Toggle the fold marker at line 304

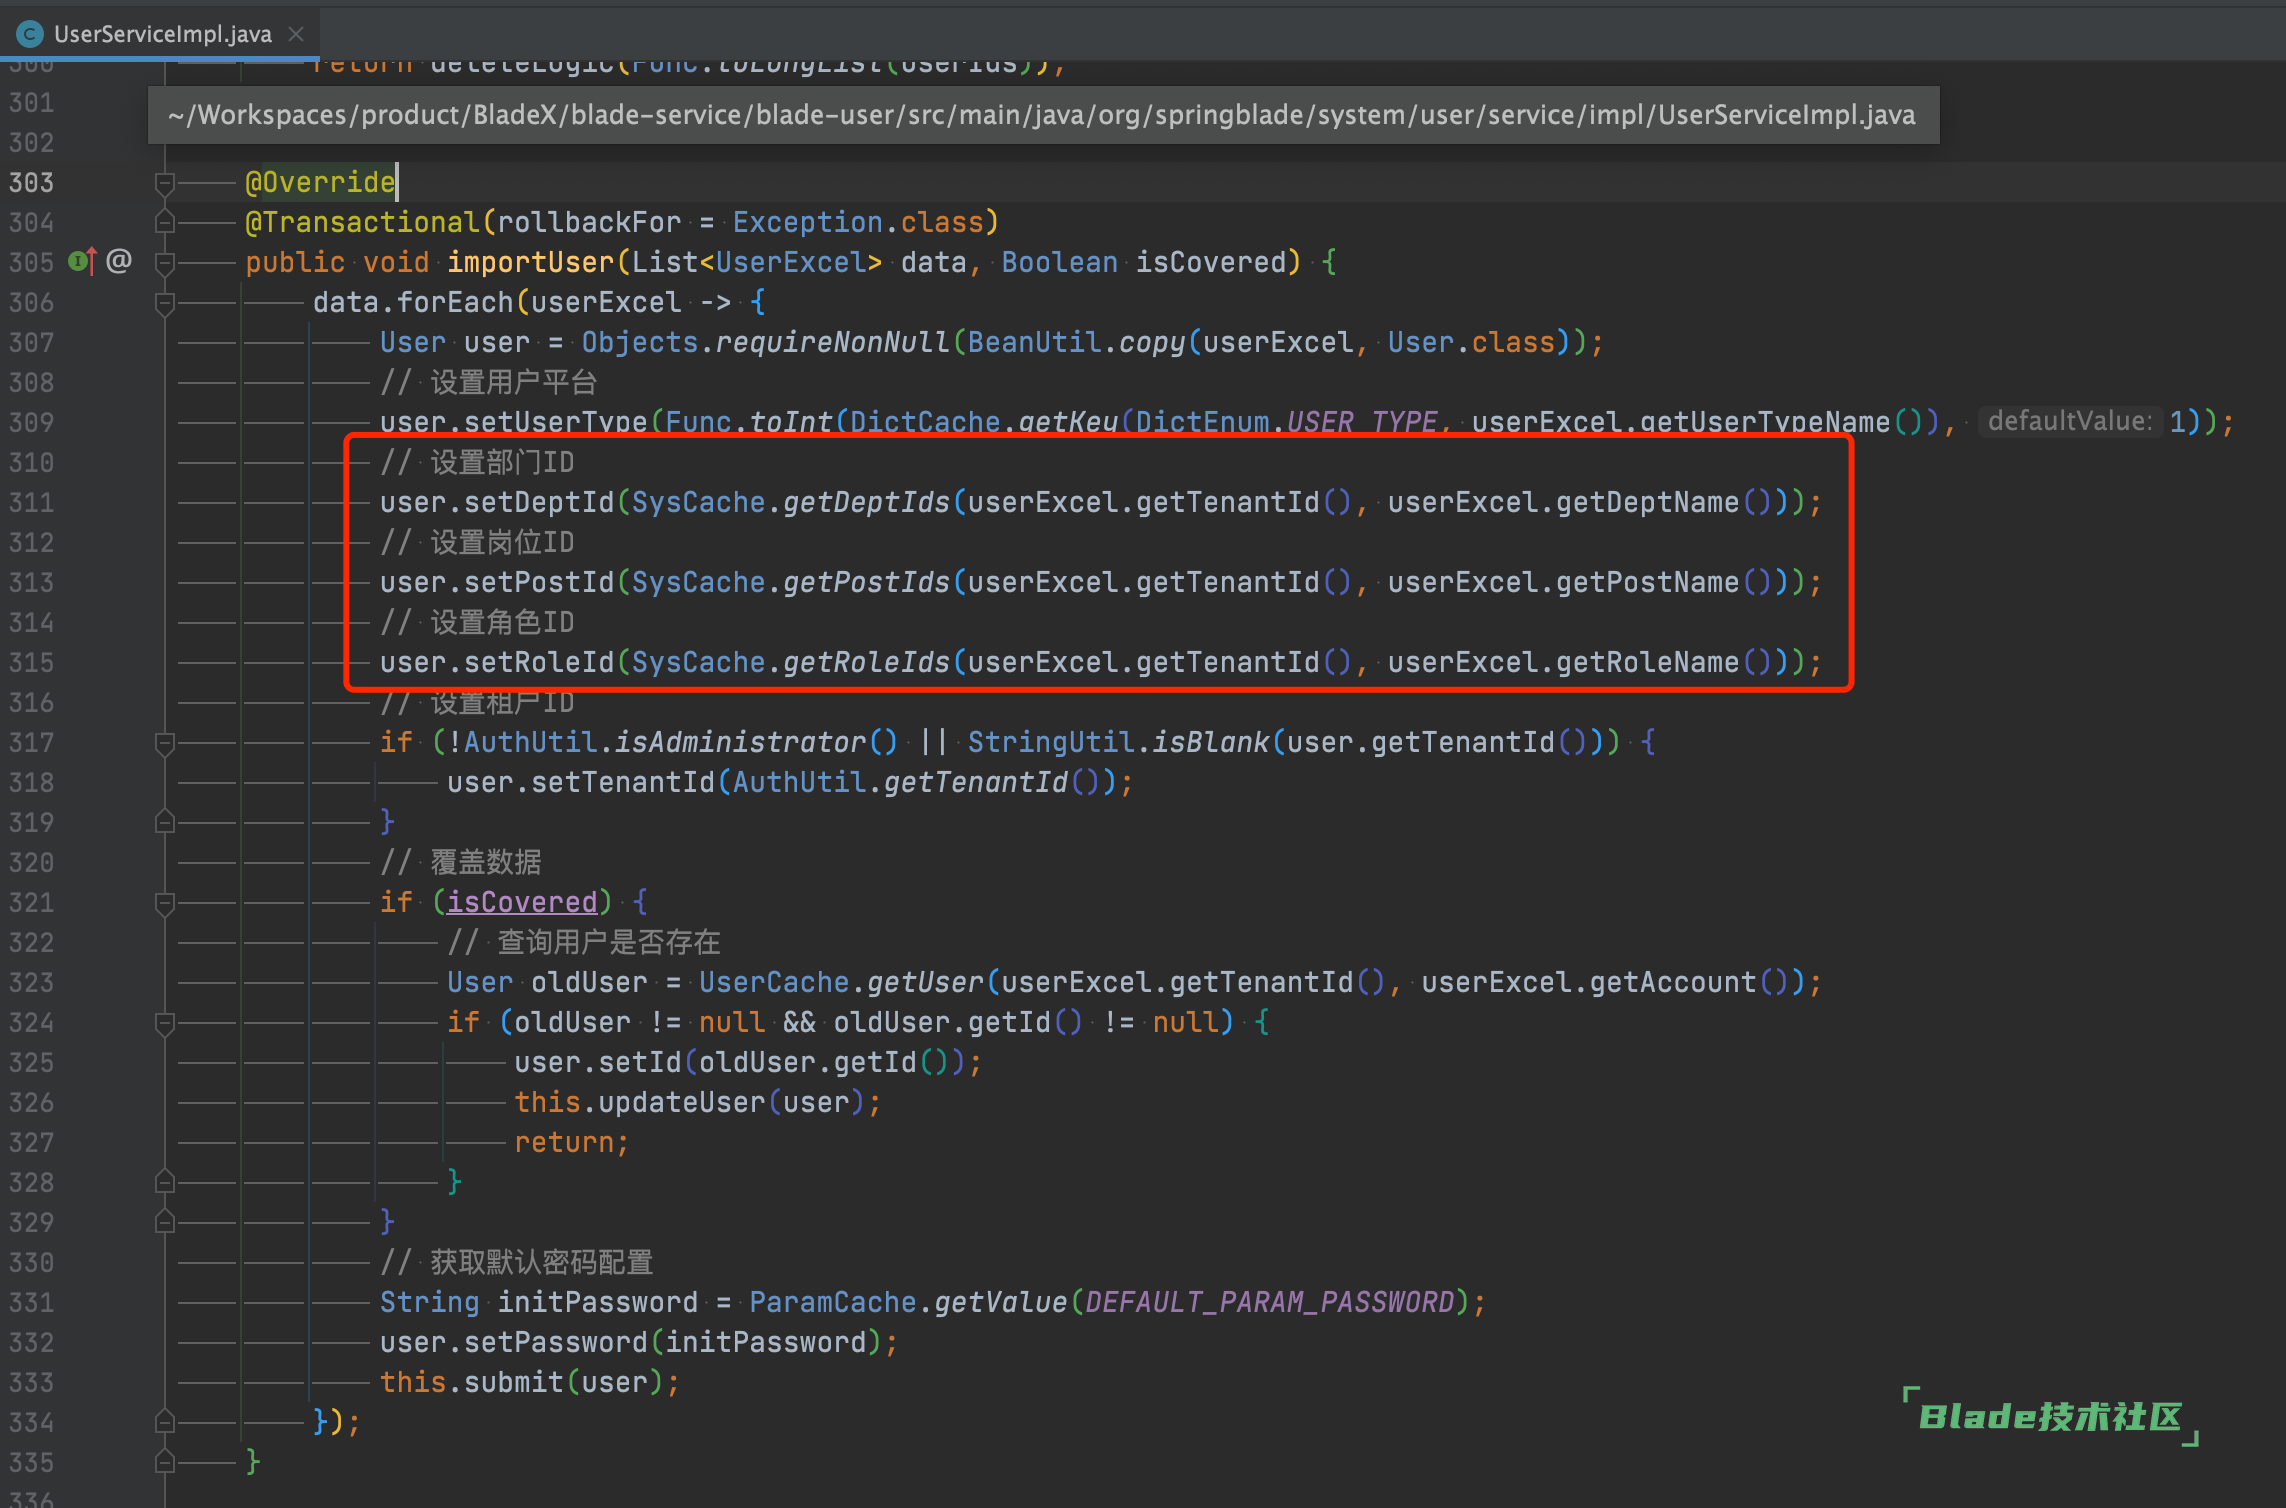(x=165, y=222)
